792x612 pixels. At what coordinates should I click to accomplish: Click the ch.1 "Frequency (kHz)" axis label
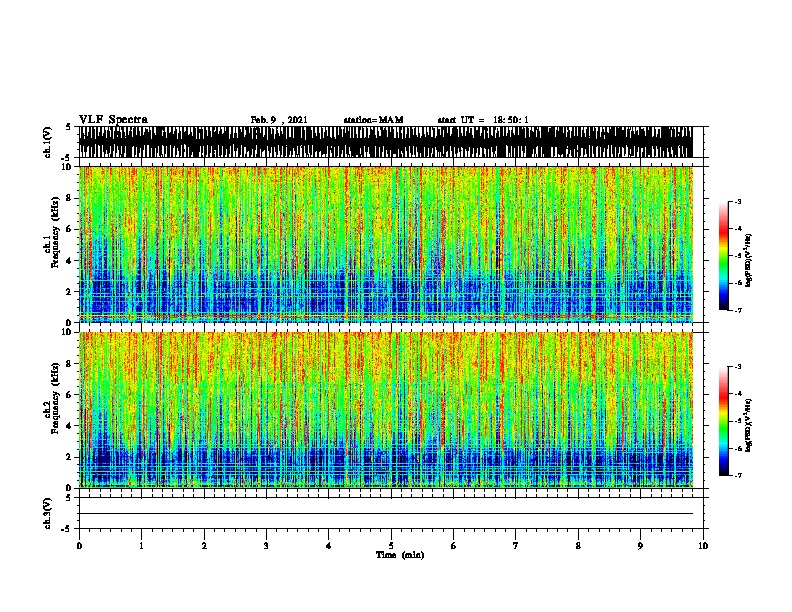point(55,233)
